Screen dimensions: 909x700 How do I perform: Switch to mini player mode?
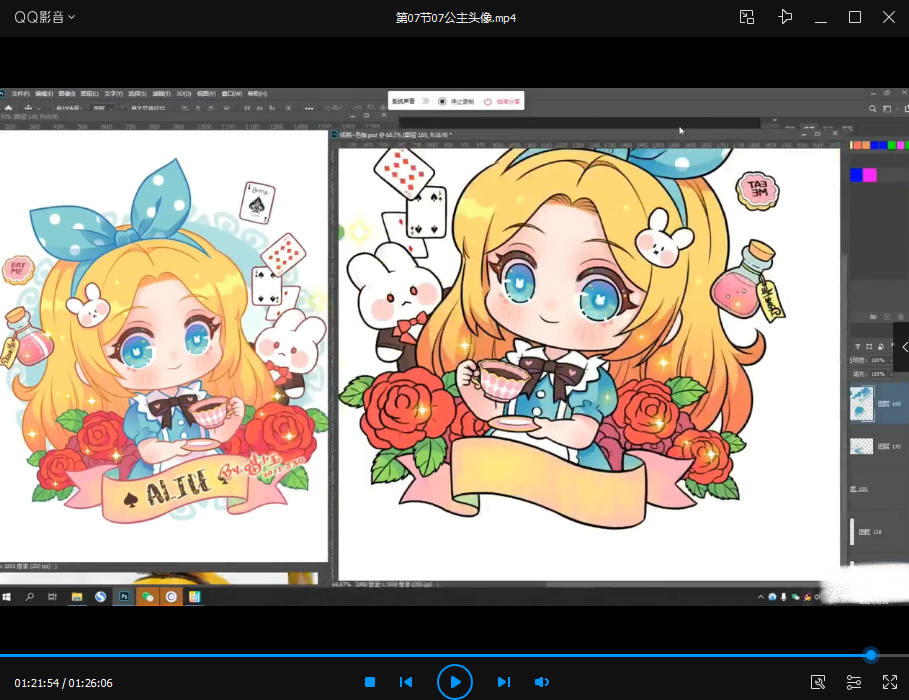[747, 17]
